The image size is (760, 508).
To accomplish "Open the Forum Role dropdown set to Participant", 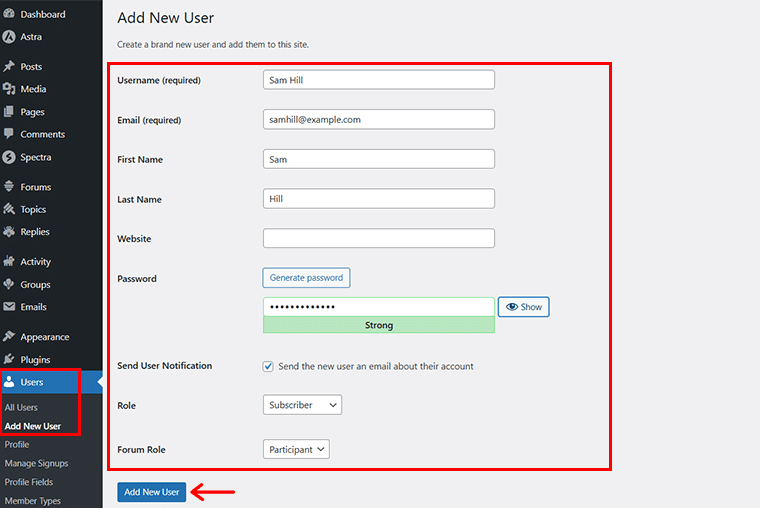I will pyautogui.click(x=296, y=449).
